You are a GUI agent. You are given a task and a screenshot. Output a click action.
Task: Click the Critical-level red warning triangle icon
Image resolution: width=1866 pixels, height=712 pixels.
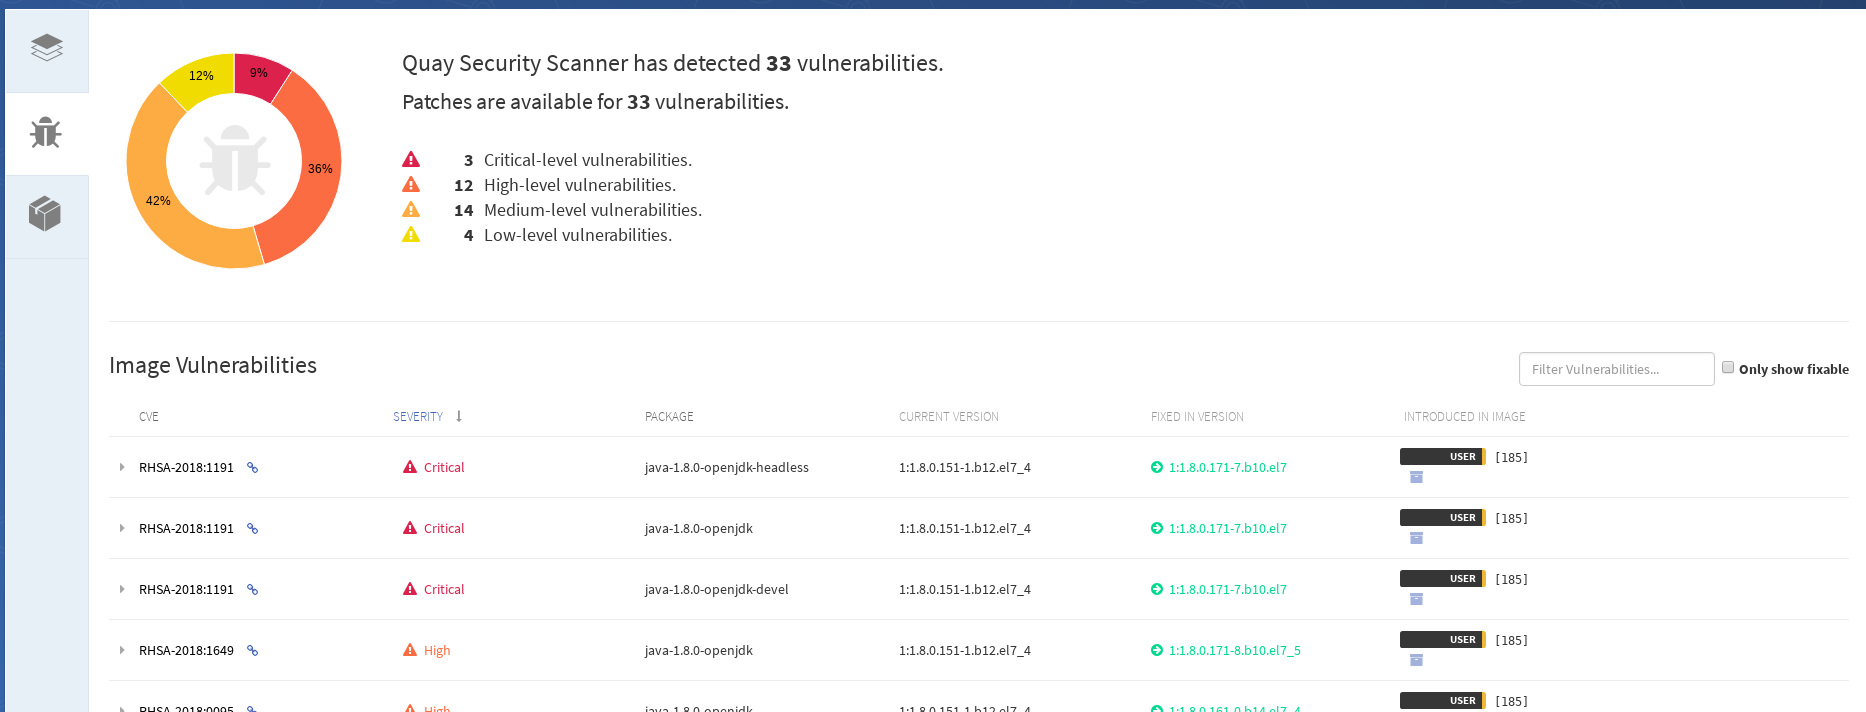411,160
